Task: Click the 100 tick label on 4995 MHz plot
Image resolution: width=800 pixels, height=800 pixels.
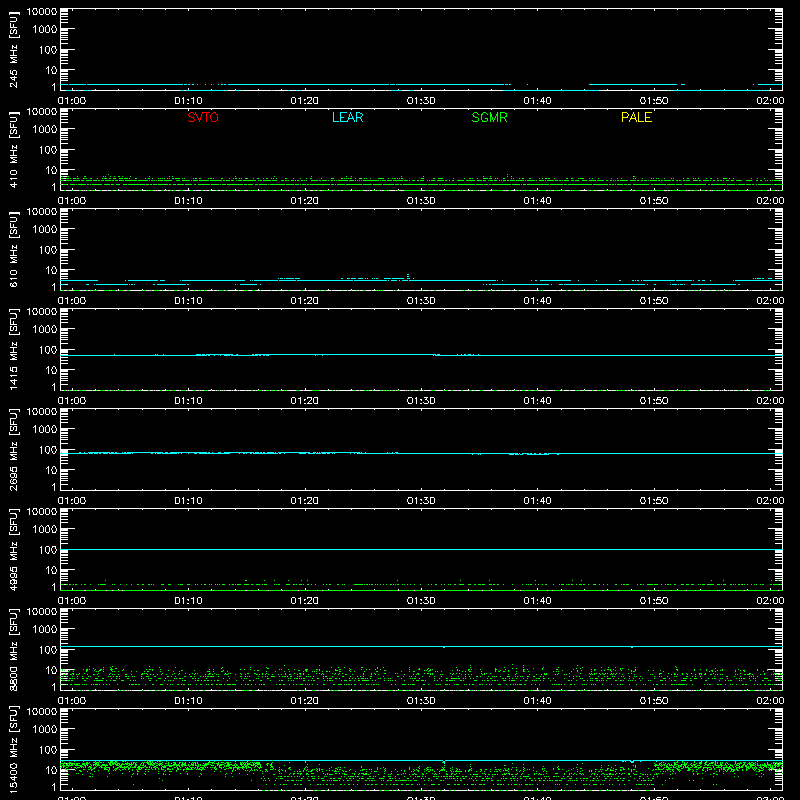Action: coord(48,550)
